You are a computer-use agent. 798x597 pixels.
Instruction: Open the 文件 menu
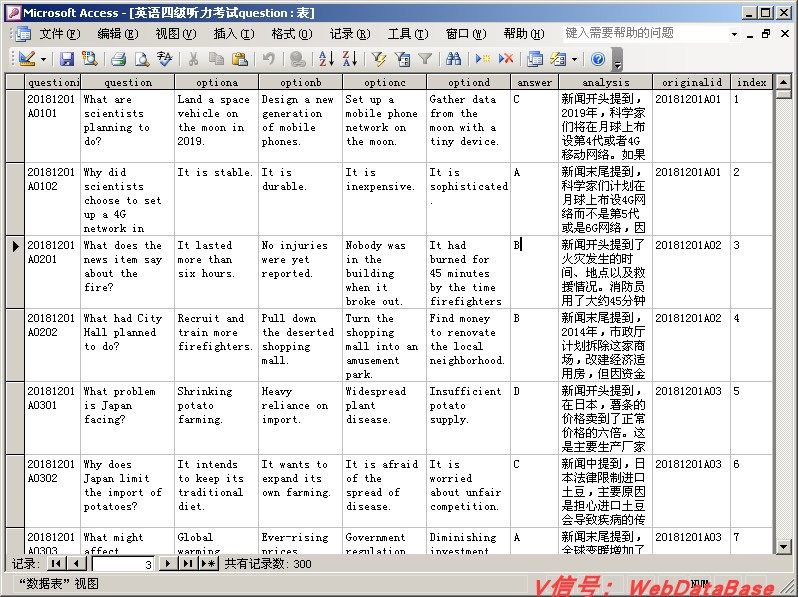click(x=60, y=34)
